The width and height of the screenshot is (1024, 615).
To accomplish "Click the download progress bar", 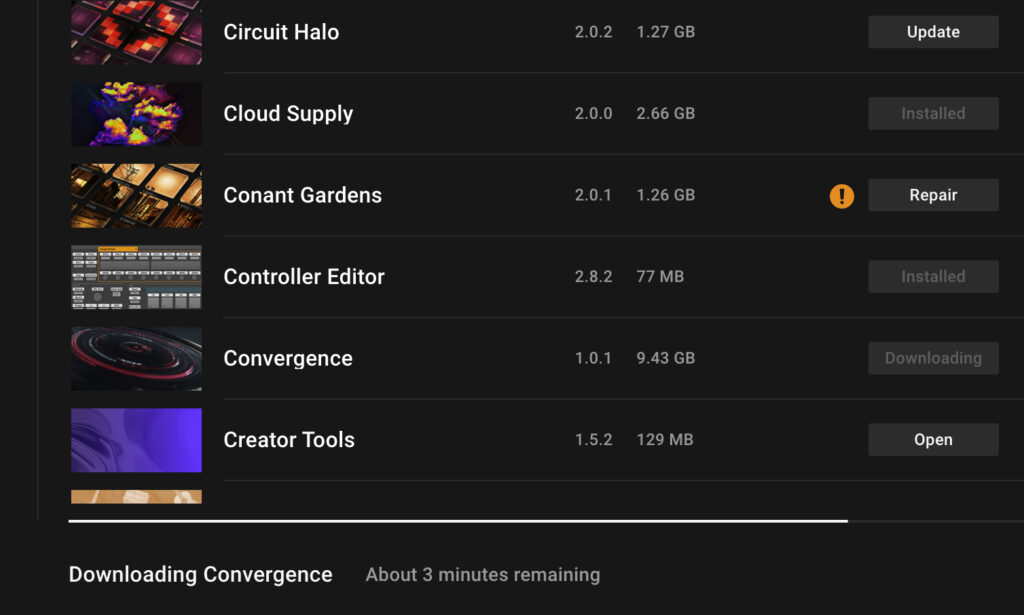I will pyautogui.click(x=458, y=521).
